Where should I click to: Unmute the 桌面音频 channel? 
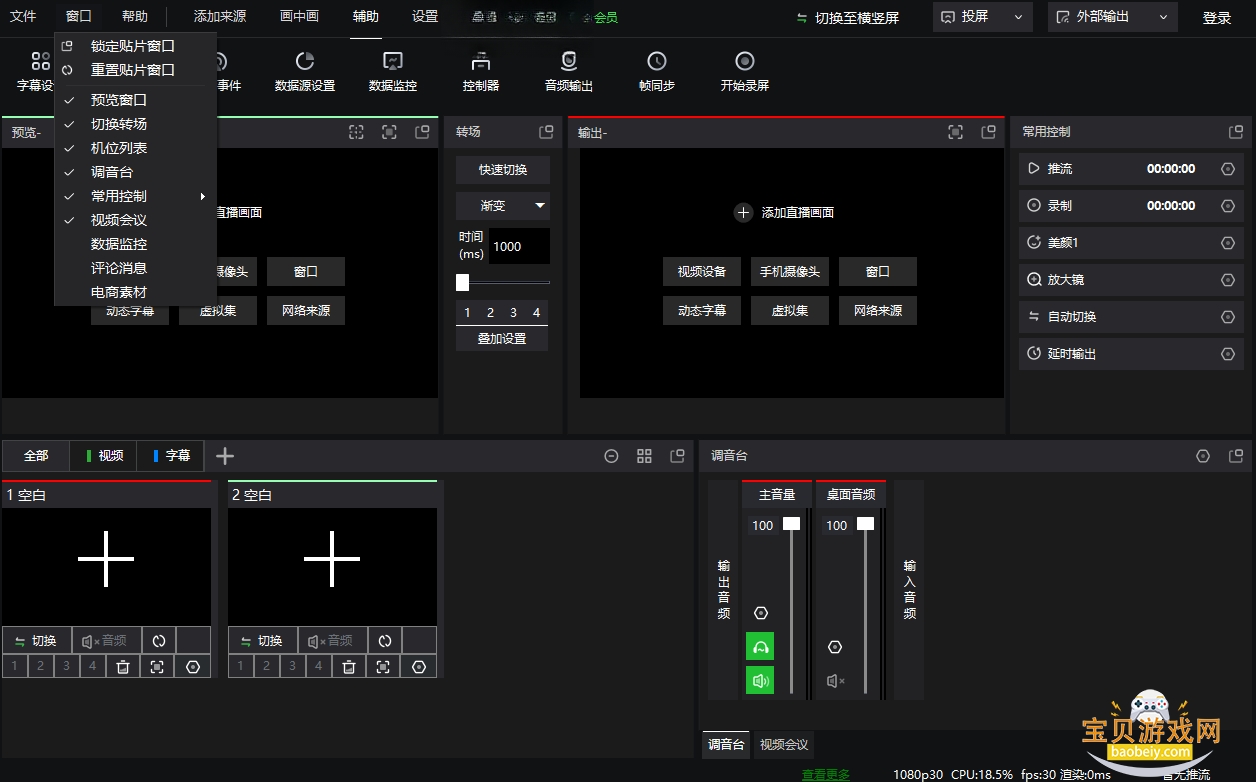835,681
